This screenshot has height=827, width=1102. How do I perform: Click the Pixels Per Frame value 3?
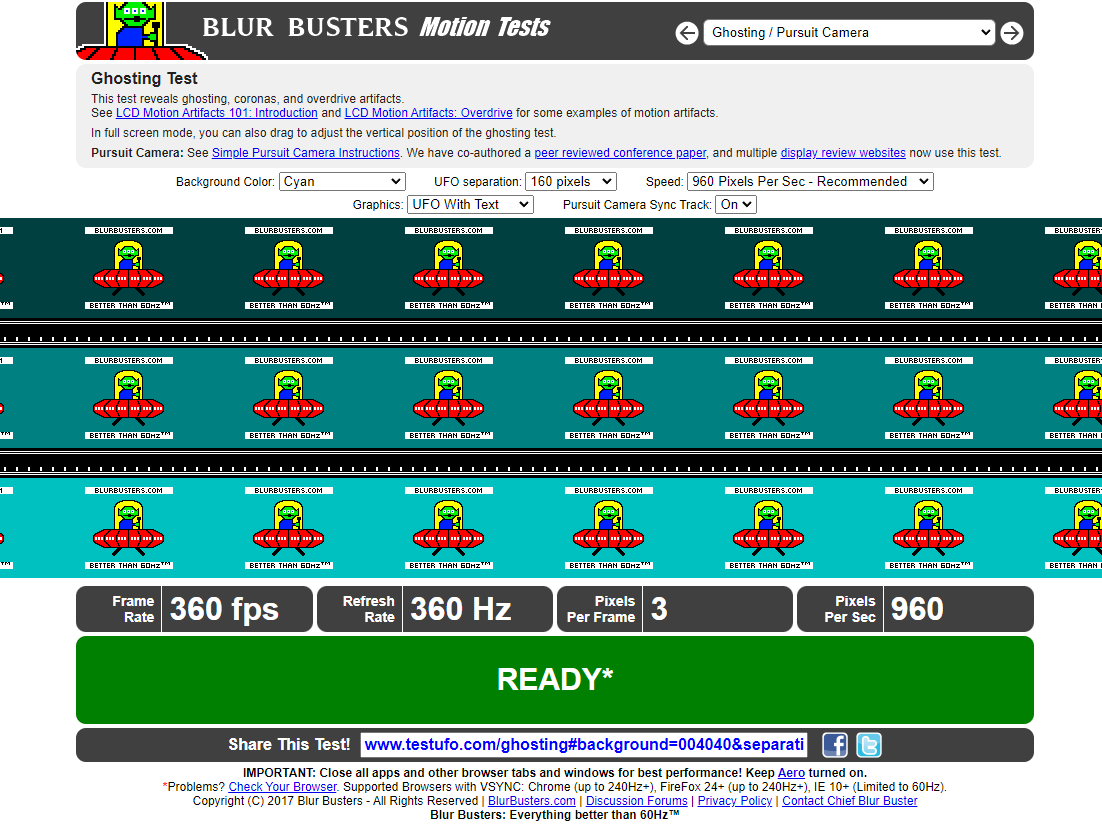click(x=659, y=609)
